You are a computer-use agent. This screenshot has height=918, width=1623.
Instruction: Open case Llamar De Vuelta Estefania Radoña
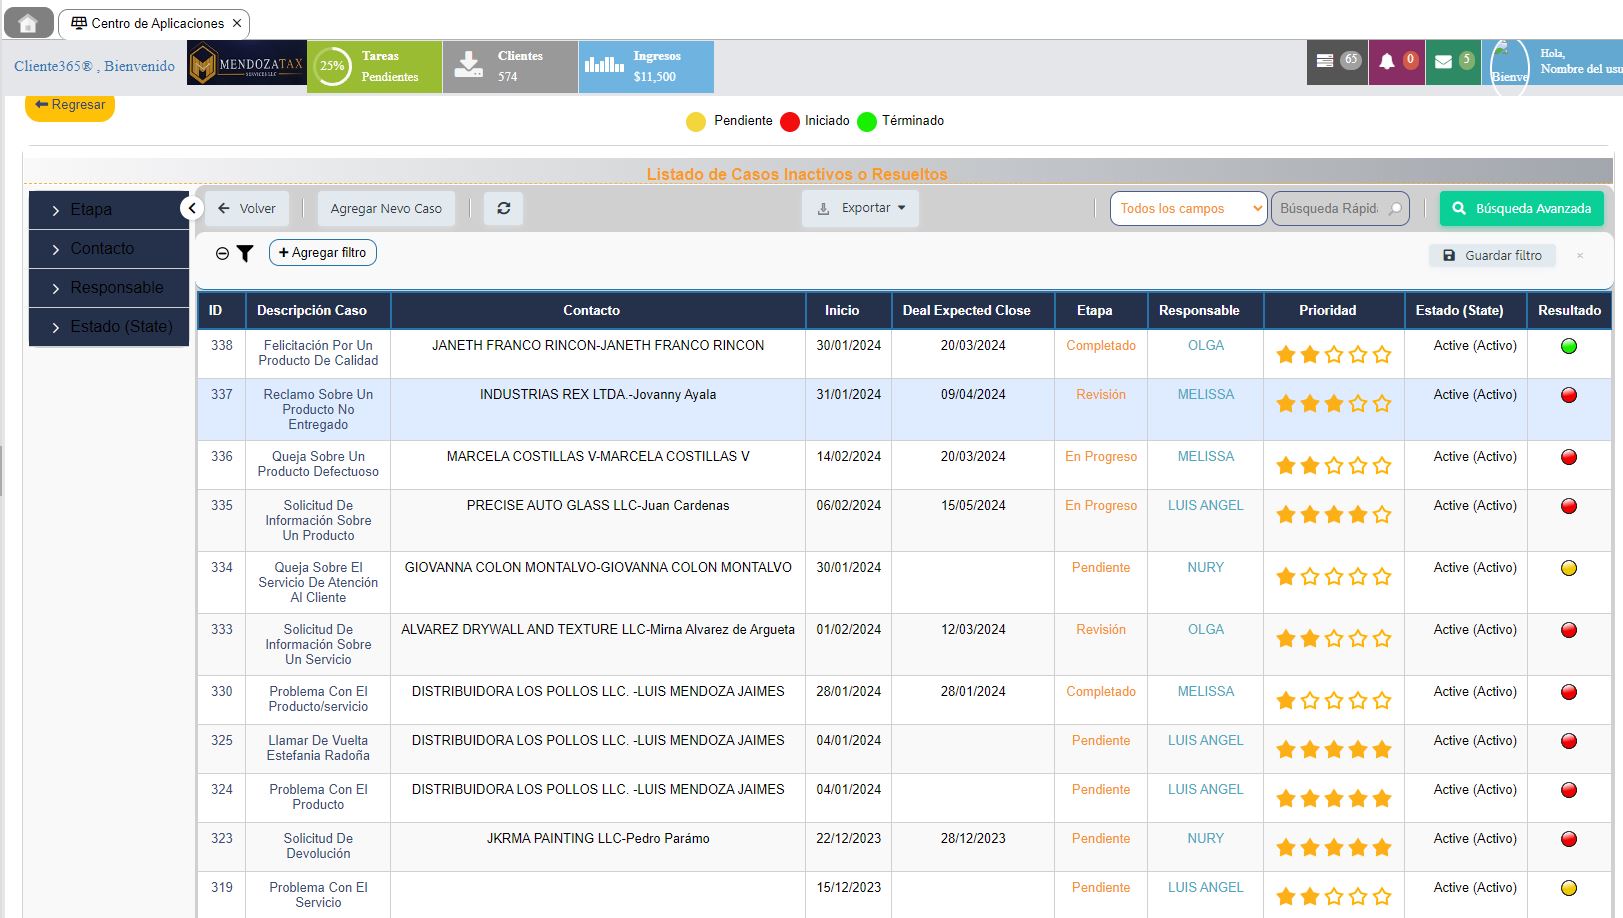click(318, 748)
